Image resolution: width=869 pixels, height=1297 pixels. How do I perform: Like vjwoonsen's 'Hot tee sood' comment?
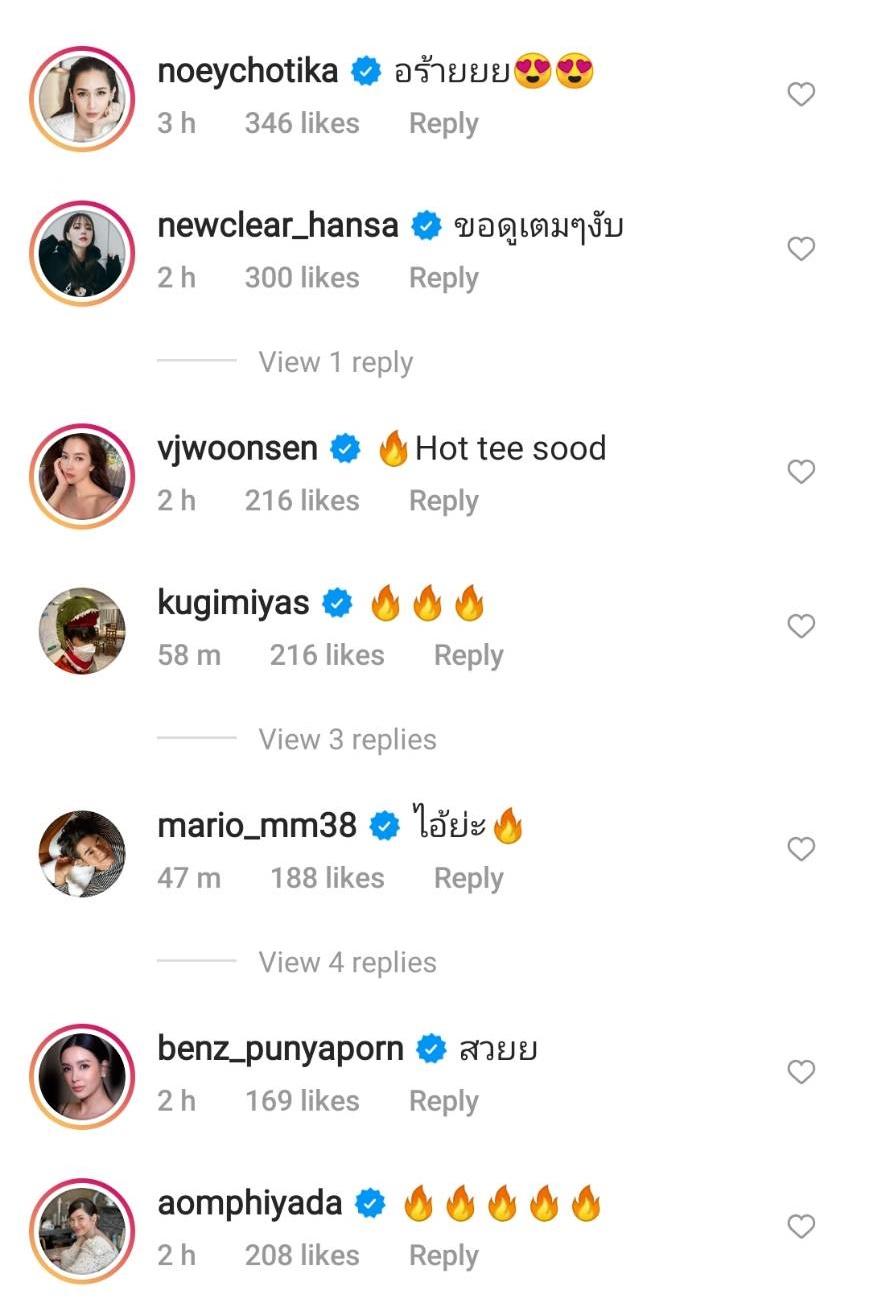[x=801, y=472]
